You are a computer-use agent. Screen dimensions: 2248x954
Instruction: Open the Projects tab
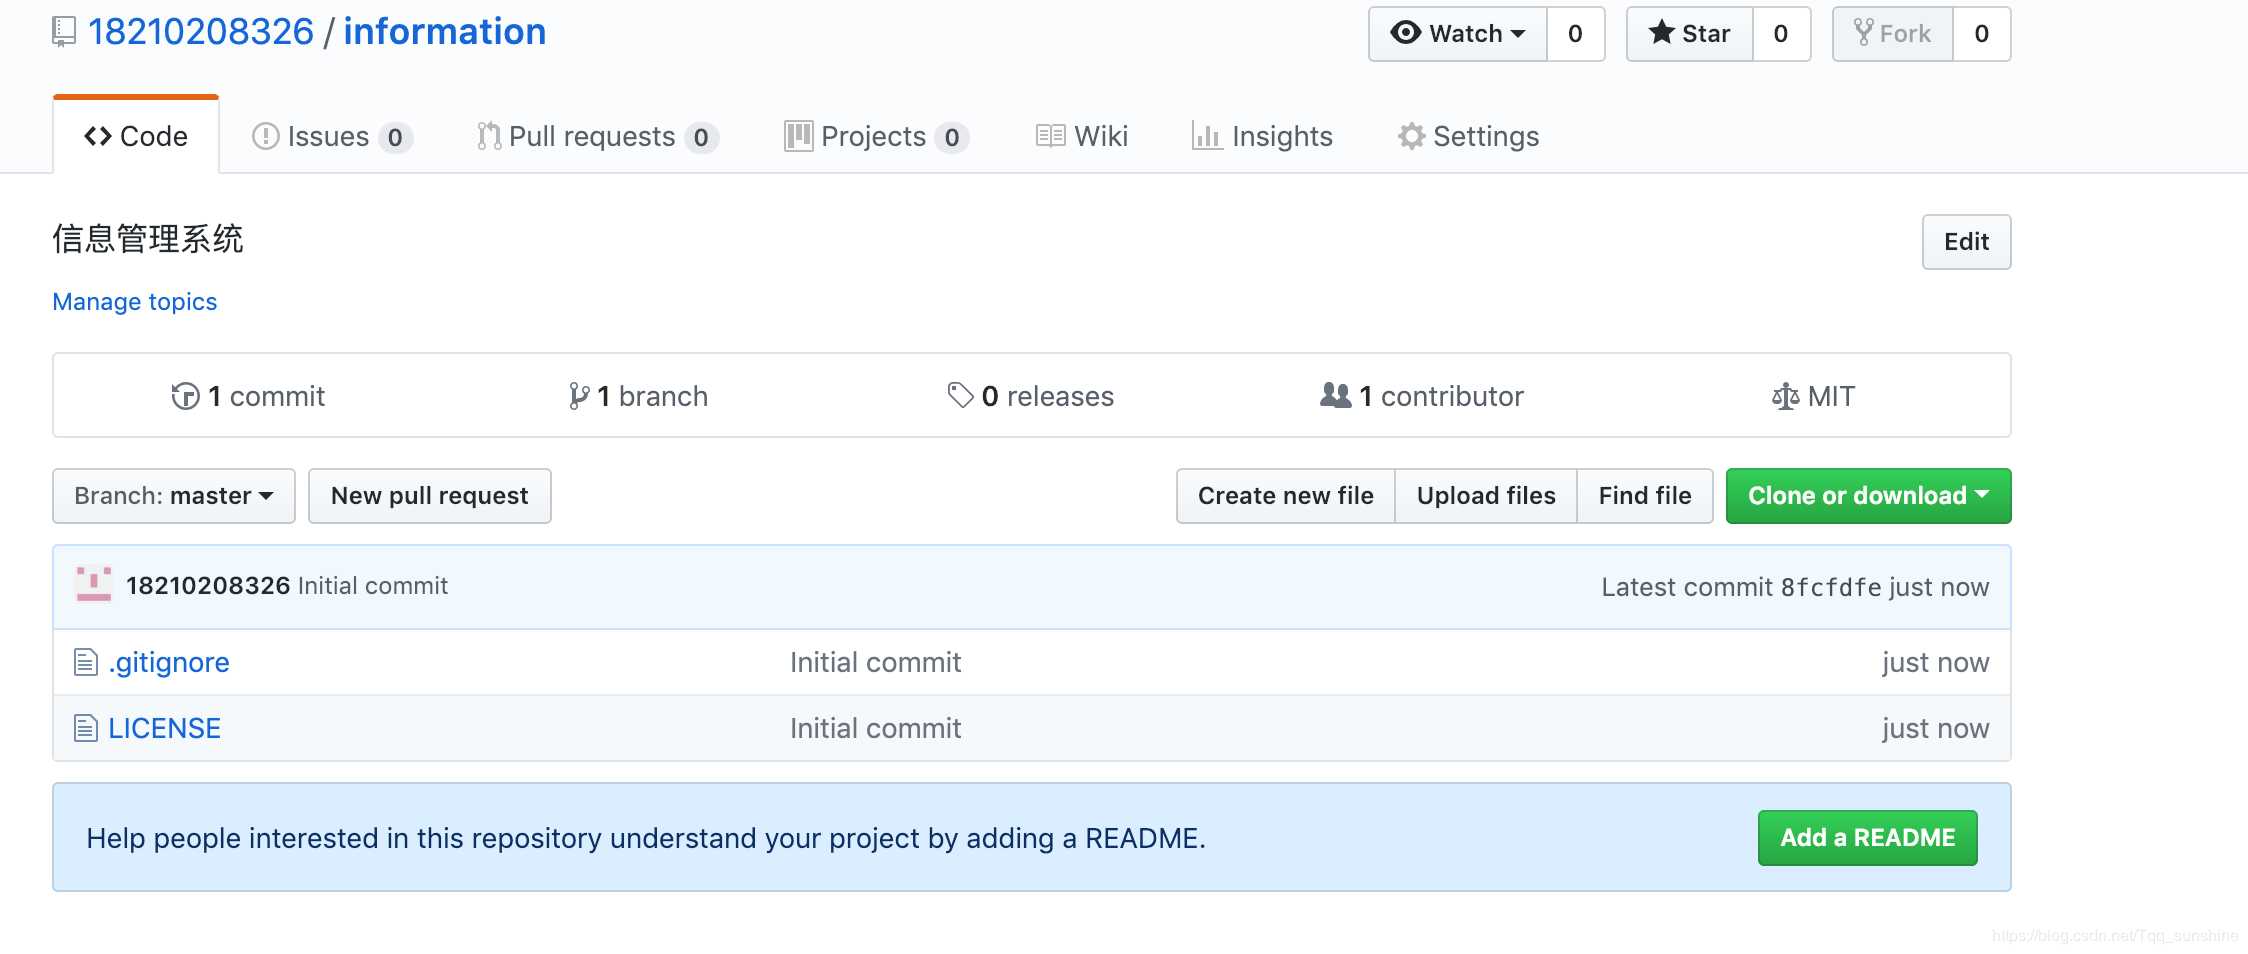click(876, 136)
